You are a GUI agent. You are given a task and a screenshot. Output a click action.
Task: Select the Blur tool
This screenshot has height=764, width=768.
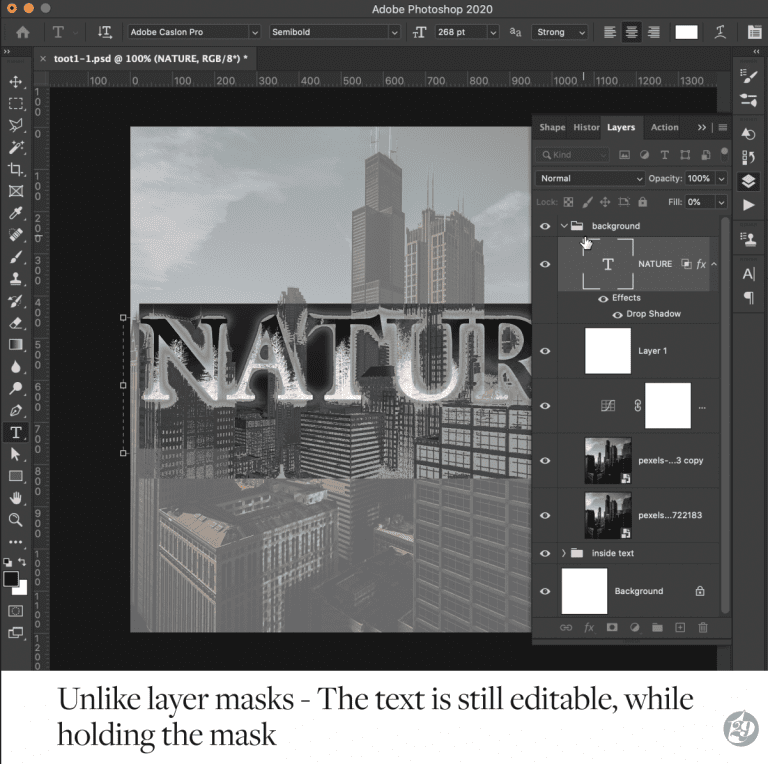[x=16, y=366]
